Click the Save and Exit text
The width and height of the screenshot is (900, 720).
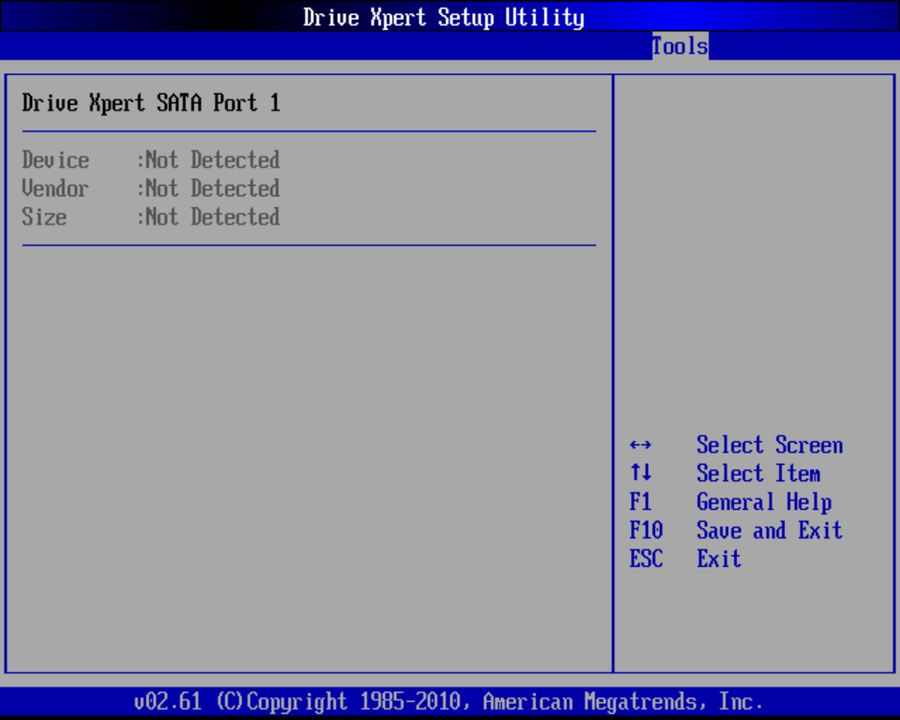tap(770, 530)
